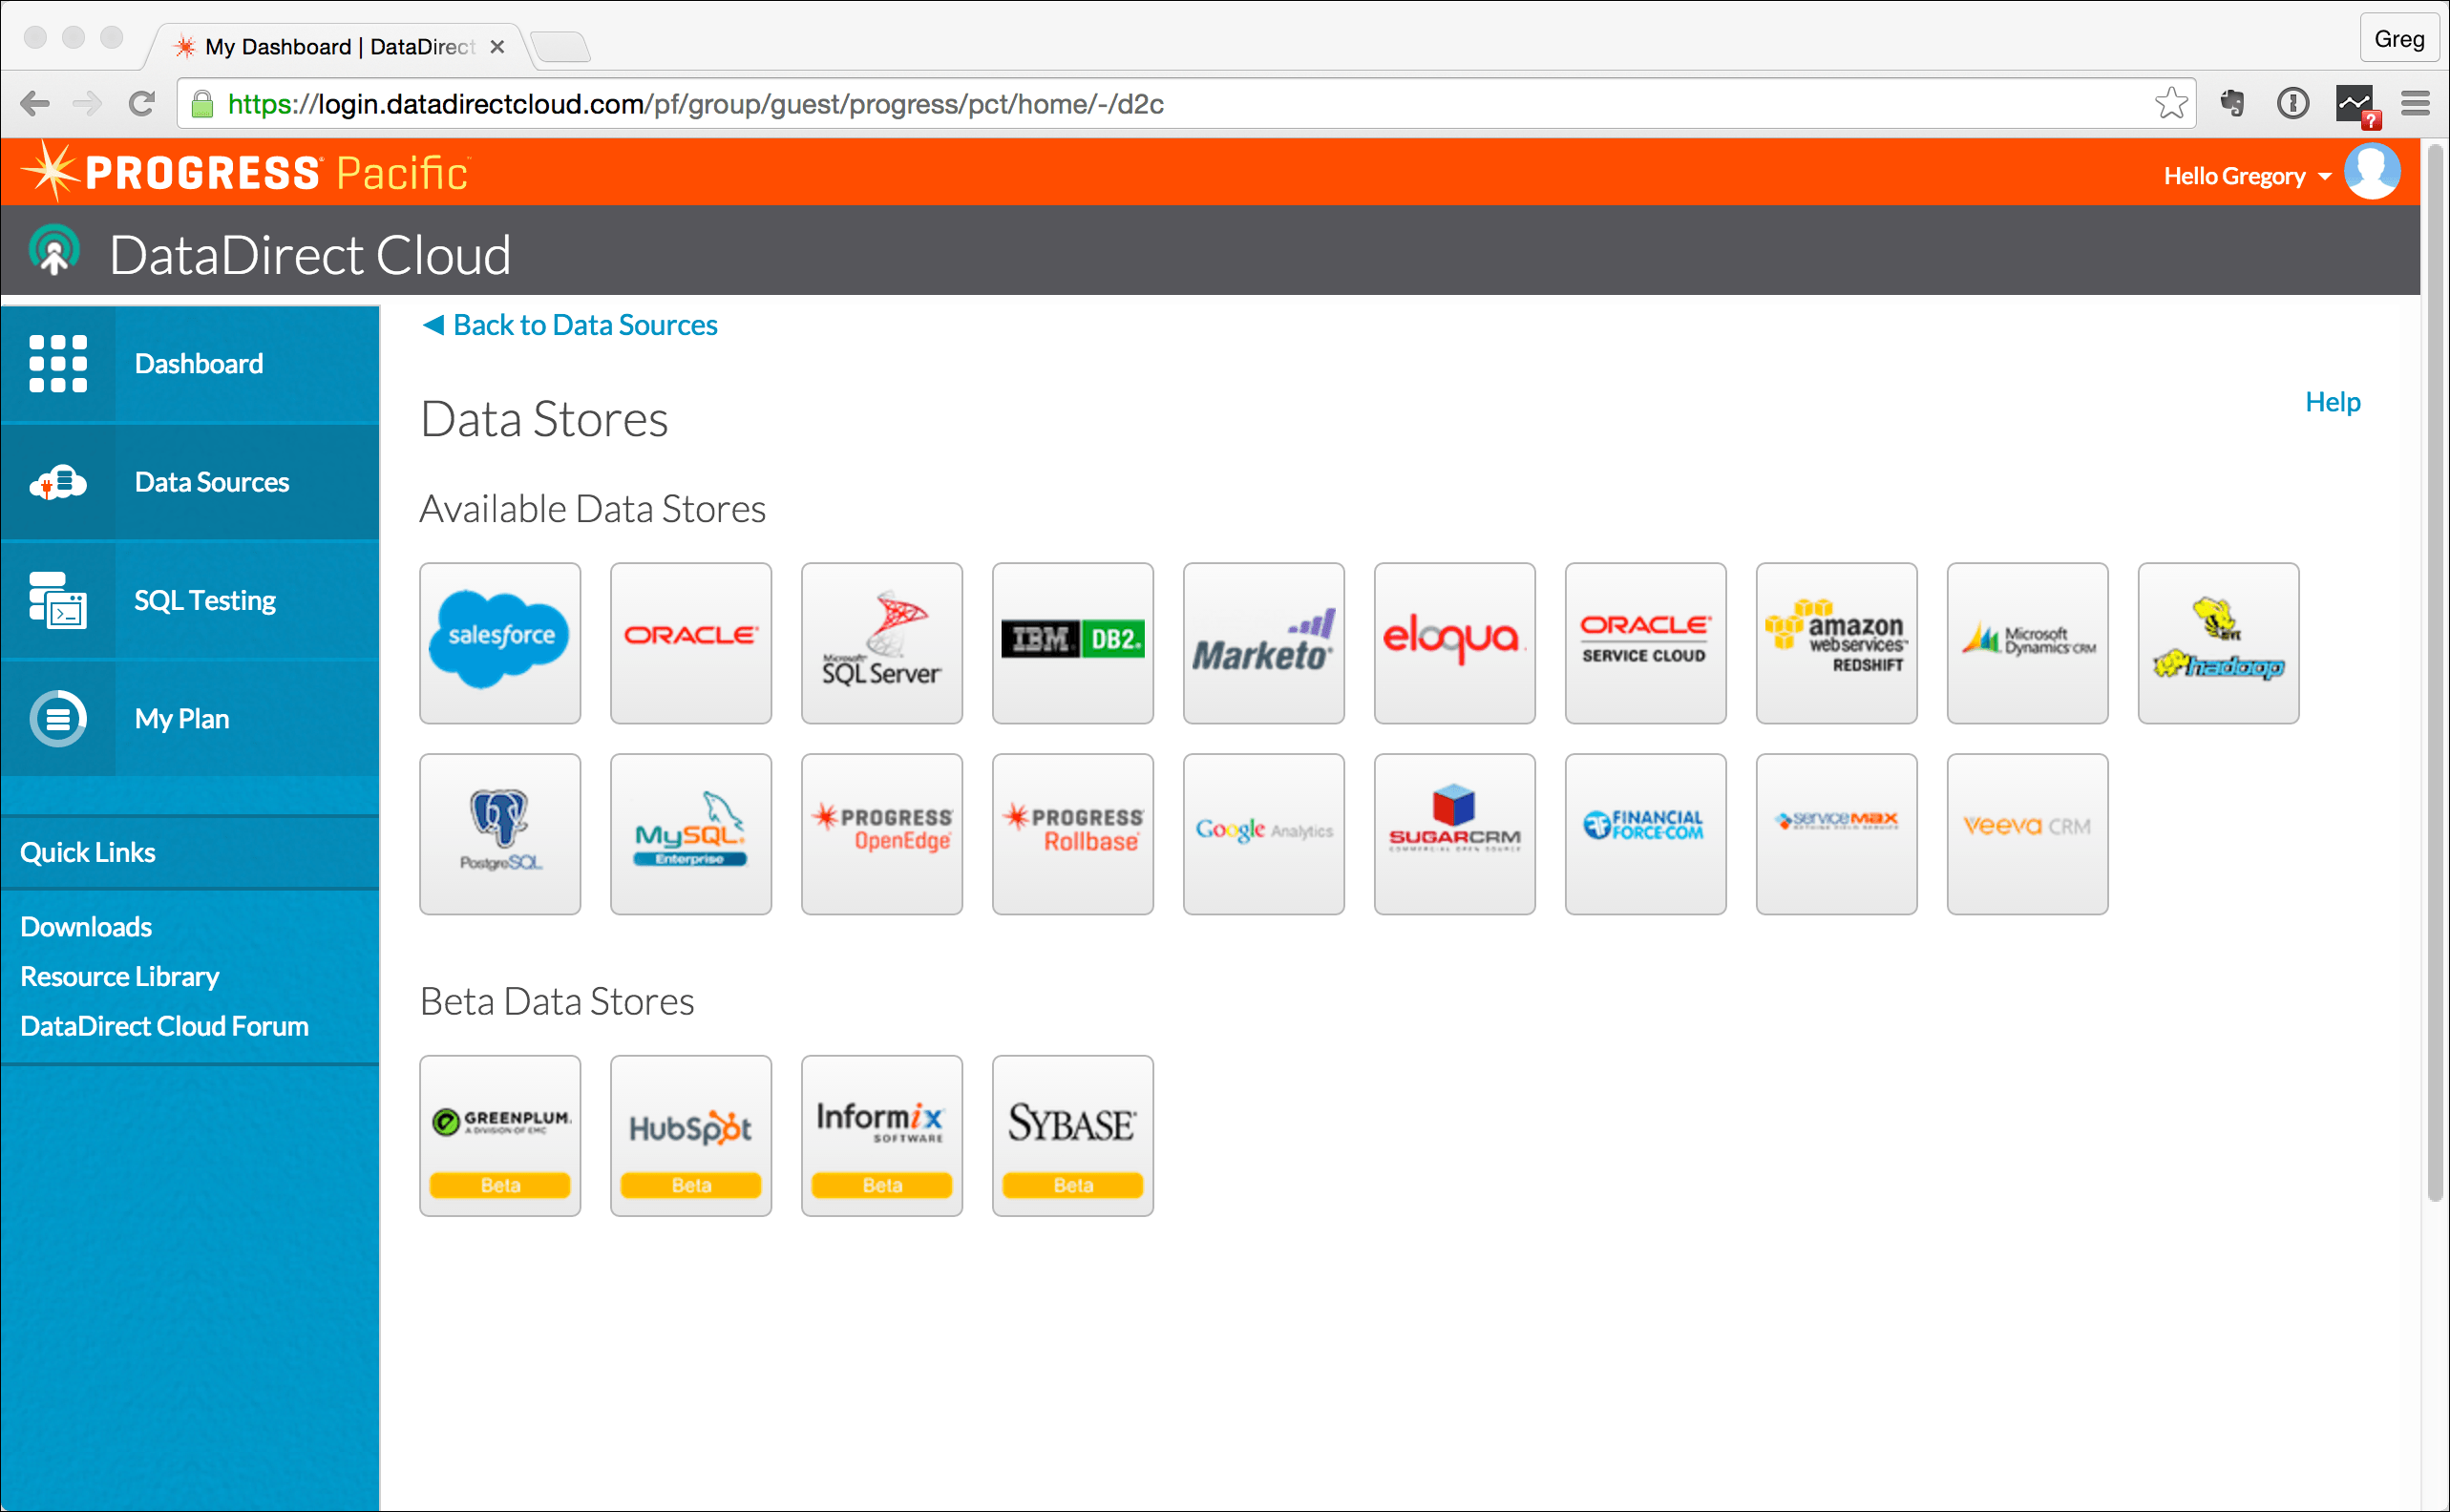Pick the SugarCRM data store tile
The height and width of the screenshot is (1512, 2450).
1455,834
